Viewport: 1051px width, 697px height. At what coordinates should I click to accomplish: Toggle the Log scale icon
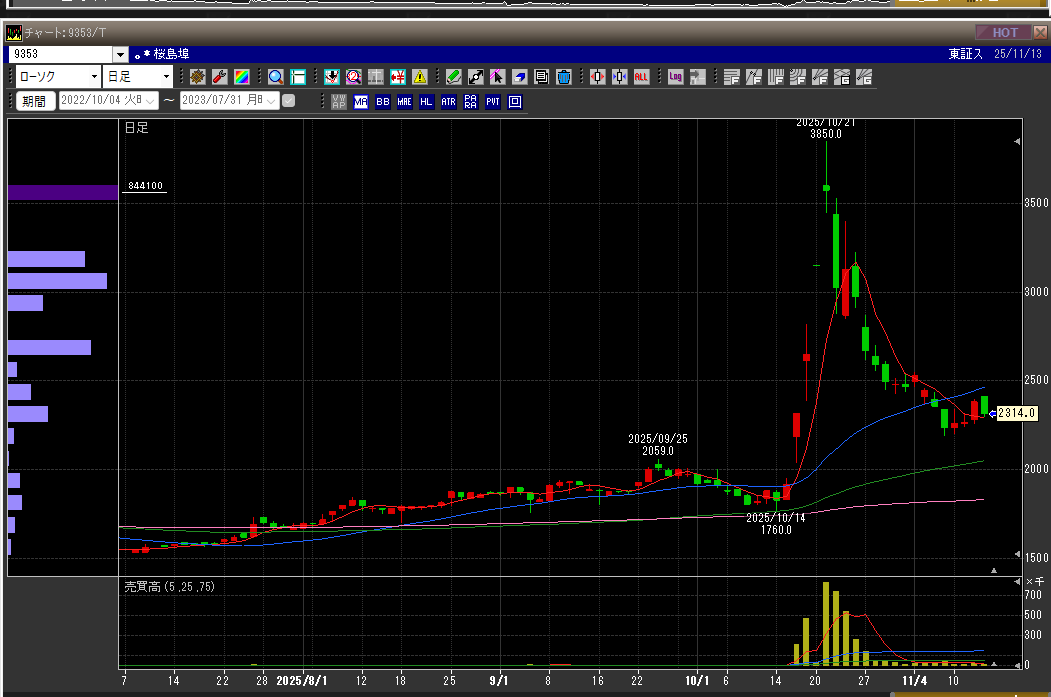(675, 76)
